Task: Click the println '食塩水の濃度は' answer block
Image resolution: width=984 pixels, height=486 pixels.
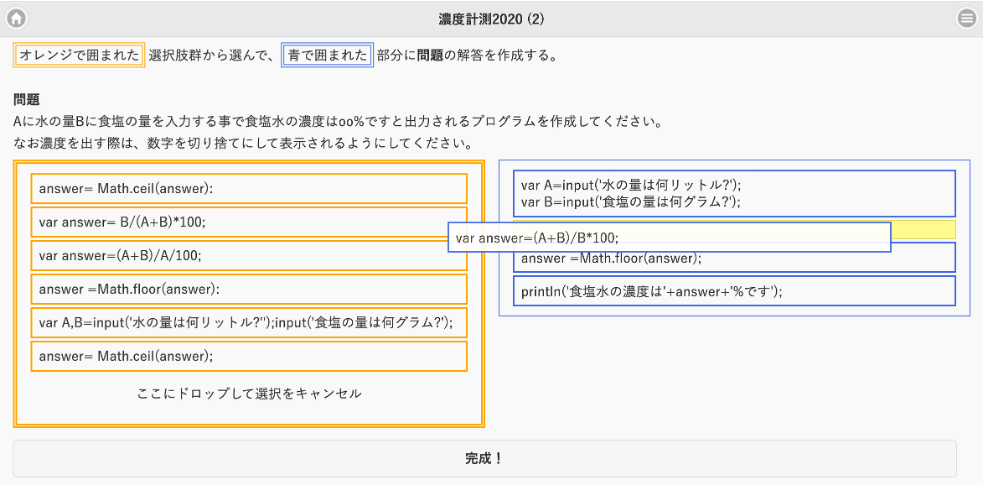Action: (735, 292)
